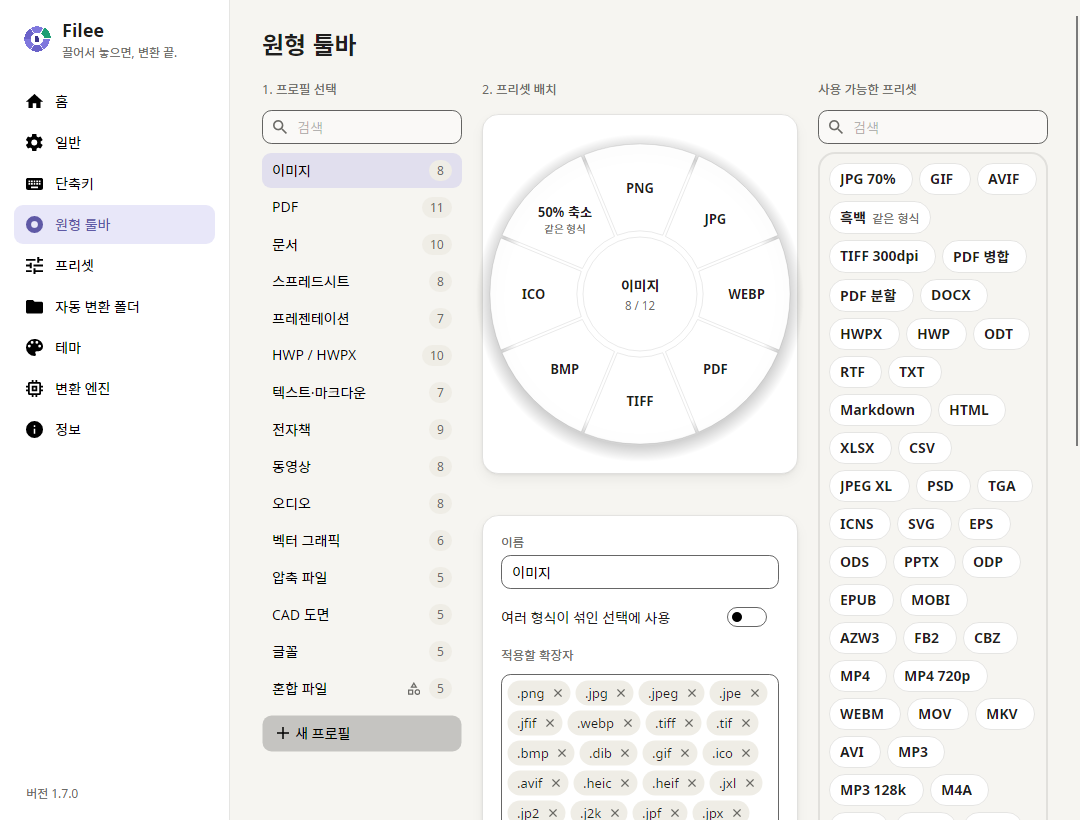Click the profile search input field

[362, 127]
